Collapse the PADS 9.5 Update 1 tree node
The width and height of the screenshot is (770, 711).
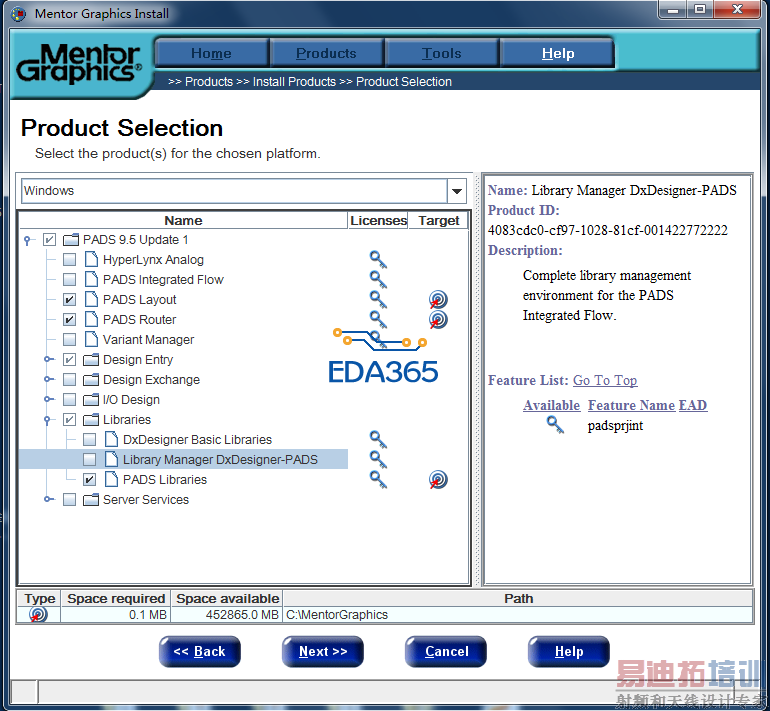(x=28, y=240)
